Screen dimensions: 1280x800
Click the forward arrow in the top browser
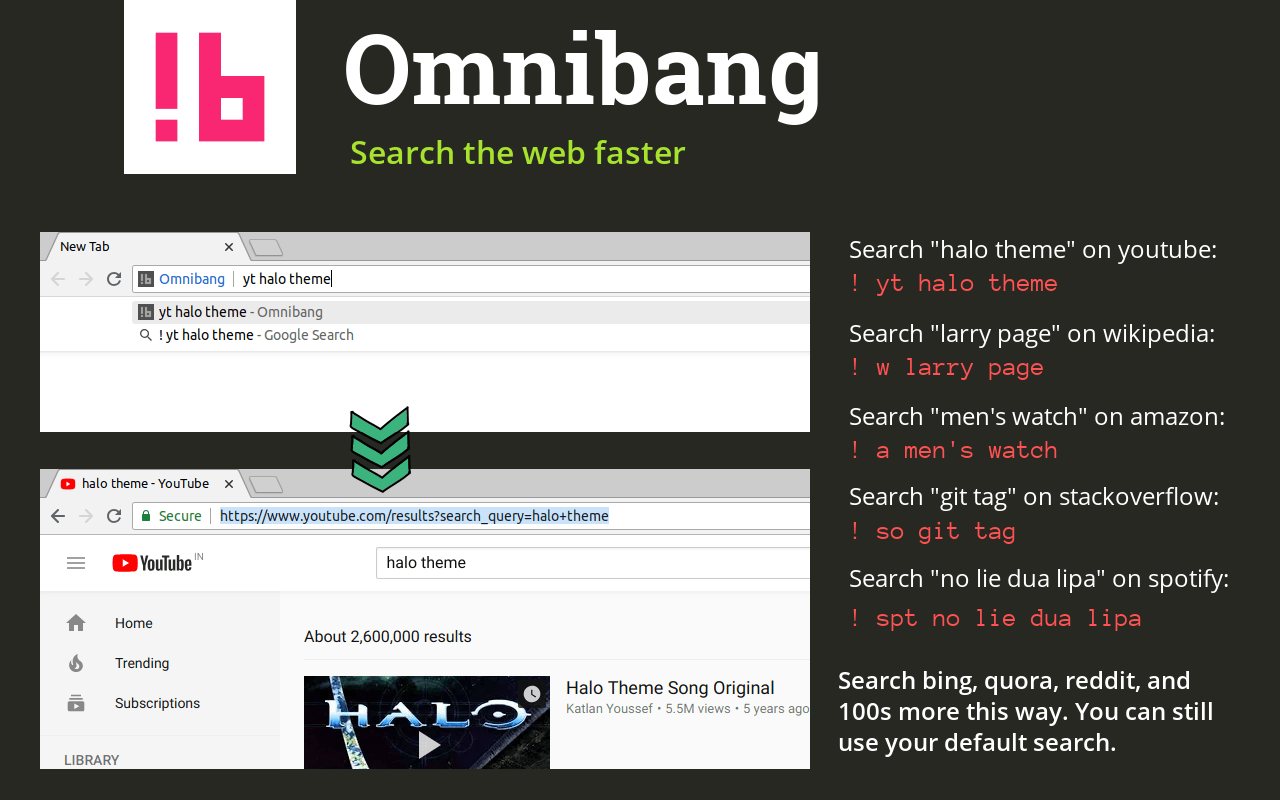[x=85, y=278]
